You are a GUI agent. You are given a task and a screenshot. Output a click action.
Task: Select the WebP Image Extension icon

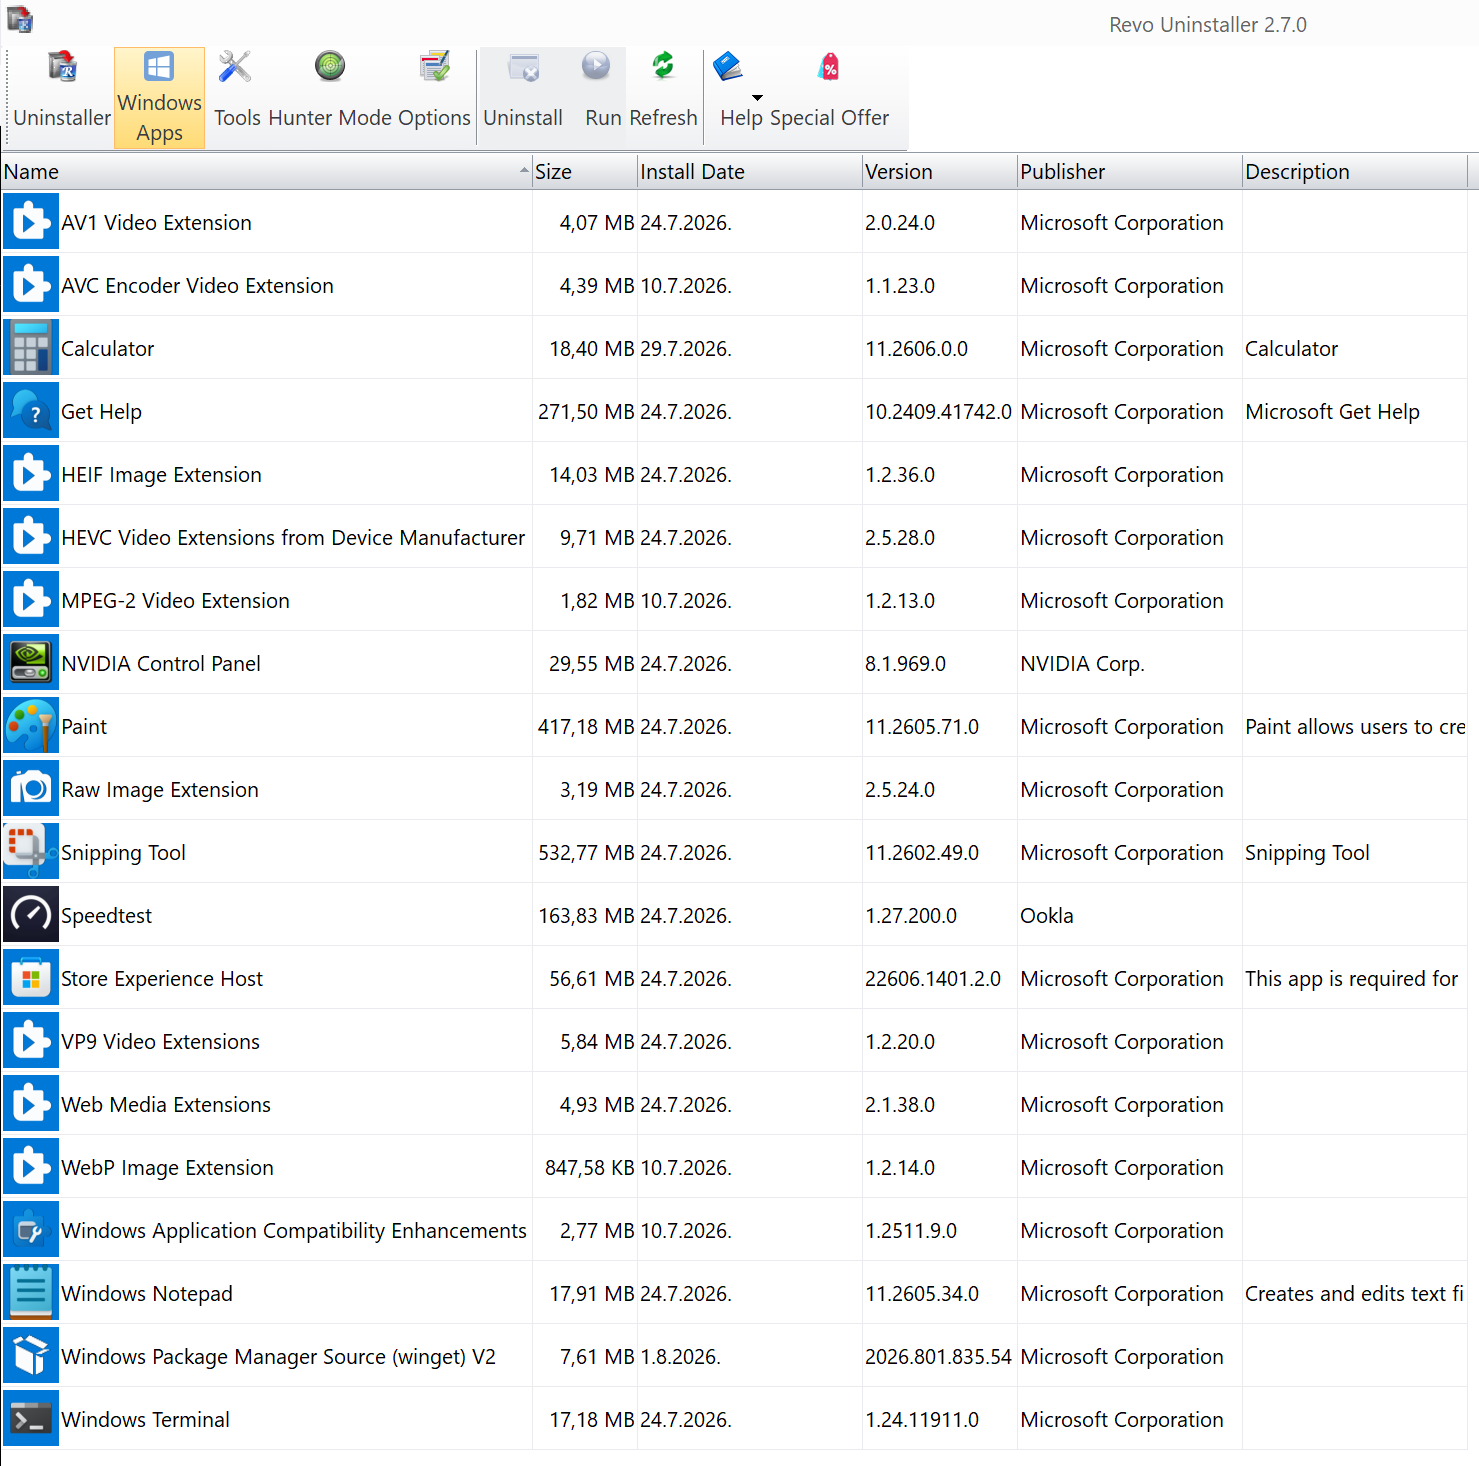(x=31, y=1167)
